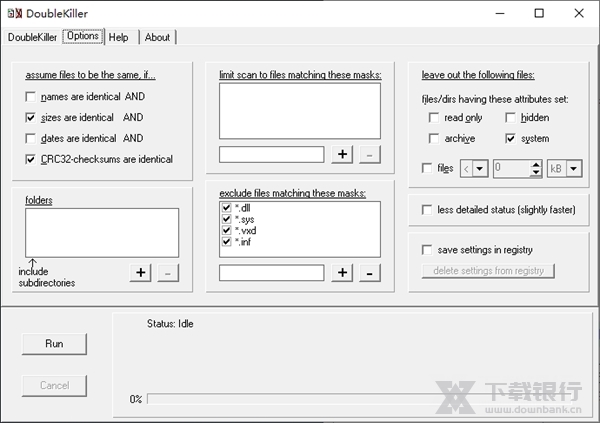600x423 pixels.
Task: Open the About tab
Action: [x=157, y=37]
